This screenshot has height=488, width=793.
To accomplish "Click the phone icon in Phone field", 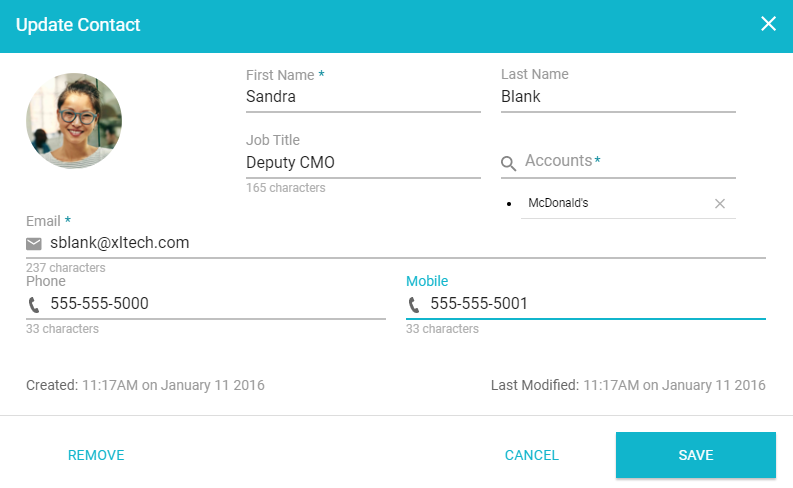I will tap(34, 304).
